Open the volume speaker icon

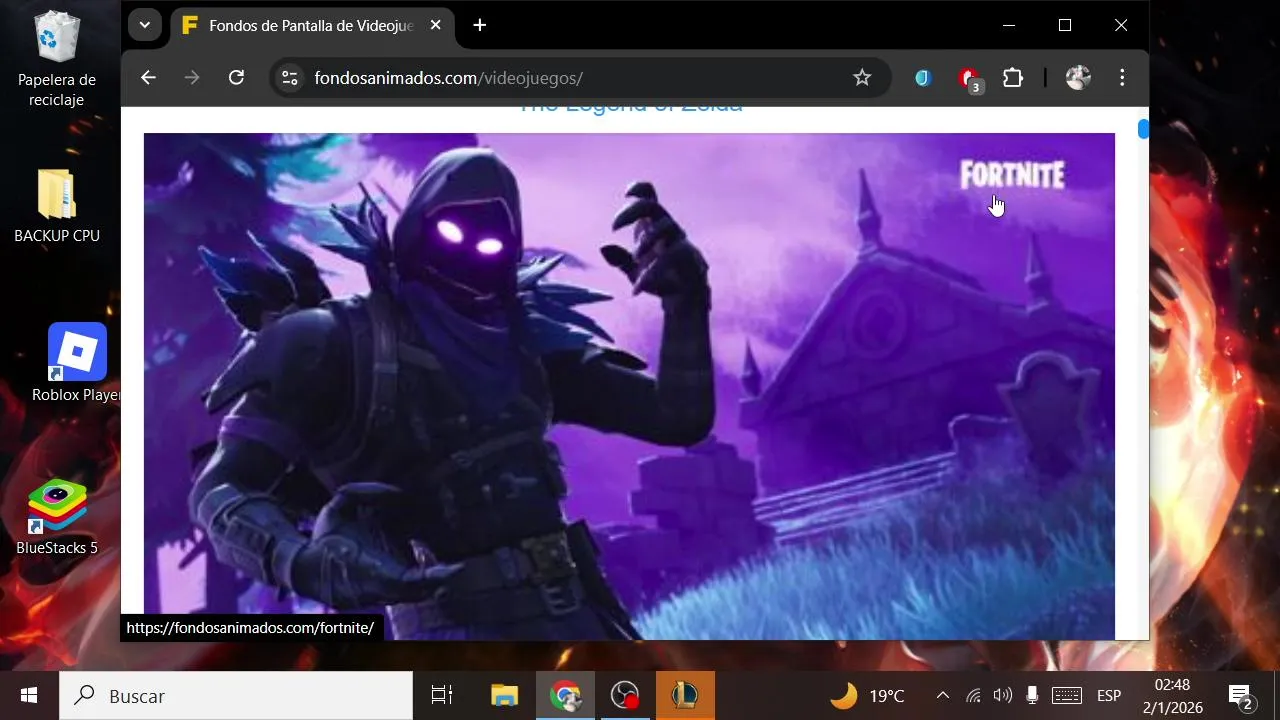point(1003,695)
